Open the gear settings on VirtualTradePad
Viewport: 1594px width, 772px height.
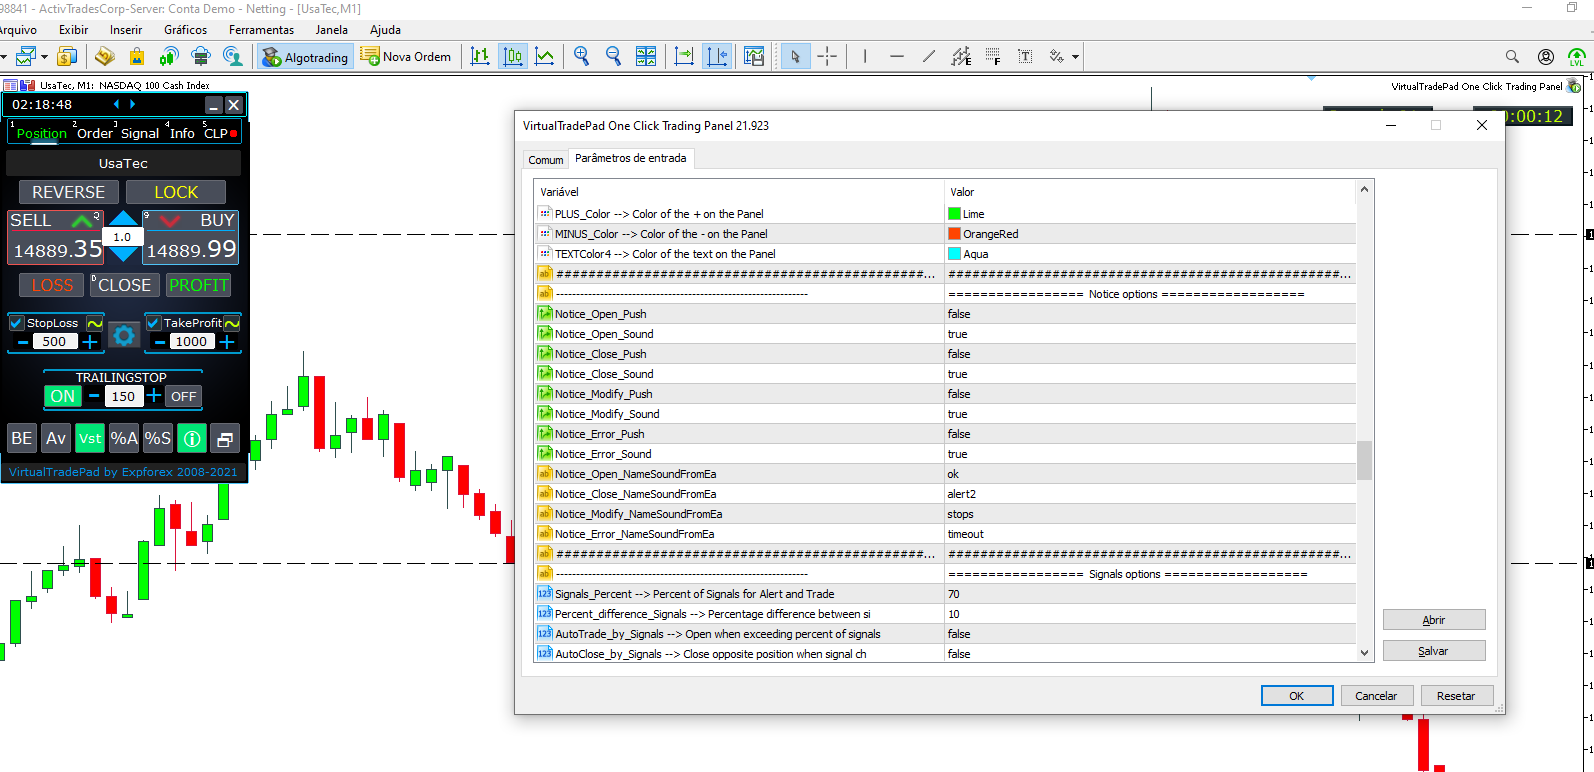[124, 335]
